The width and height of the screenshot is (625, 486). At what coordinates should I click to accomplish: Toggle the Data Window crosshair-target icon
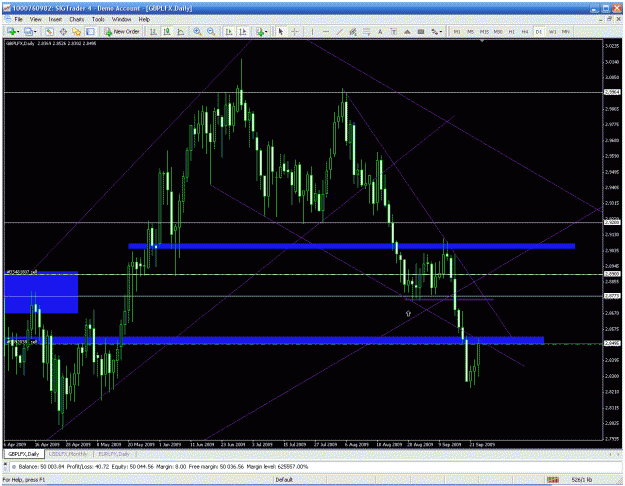(63, 31)
